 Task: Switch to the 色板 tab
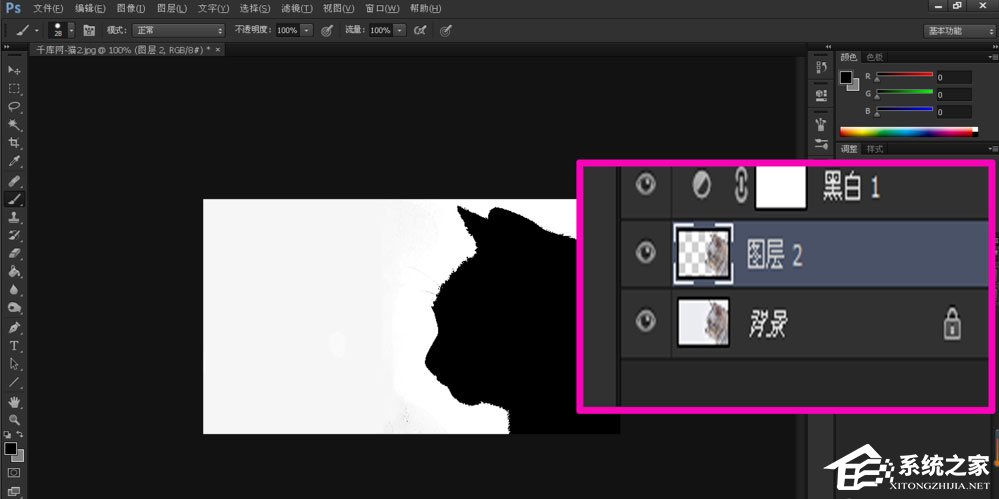coord(874,57)
